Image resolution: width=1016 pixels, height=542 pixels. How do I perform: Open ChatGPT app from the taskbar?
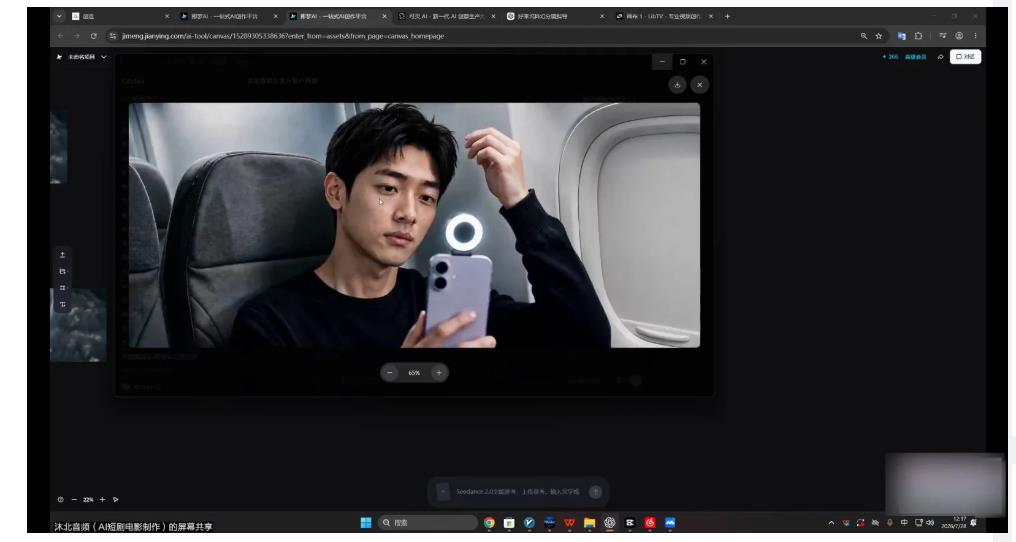[x=610, y=523]
